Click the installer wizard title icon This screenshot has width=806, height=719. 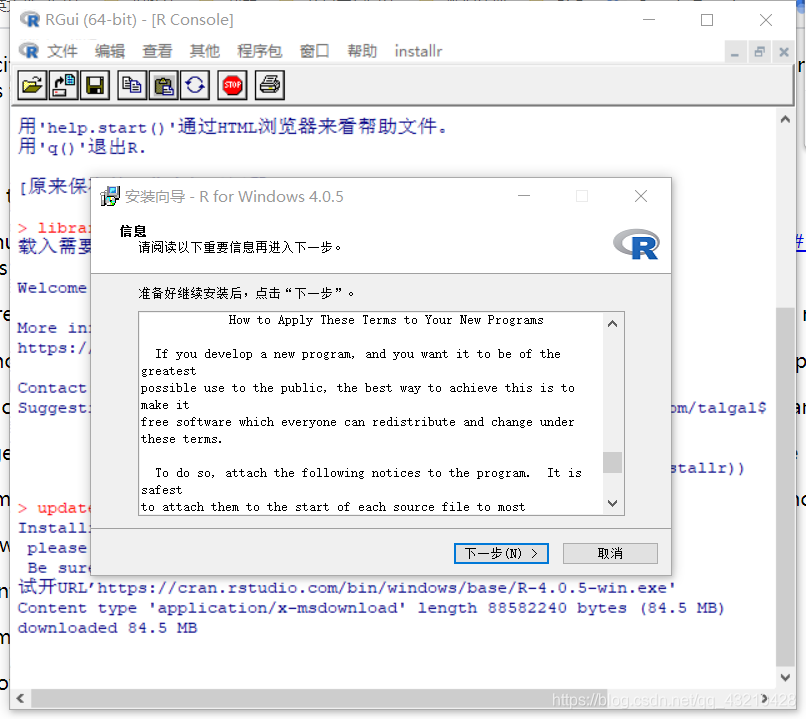109,196
